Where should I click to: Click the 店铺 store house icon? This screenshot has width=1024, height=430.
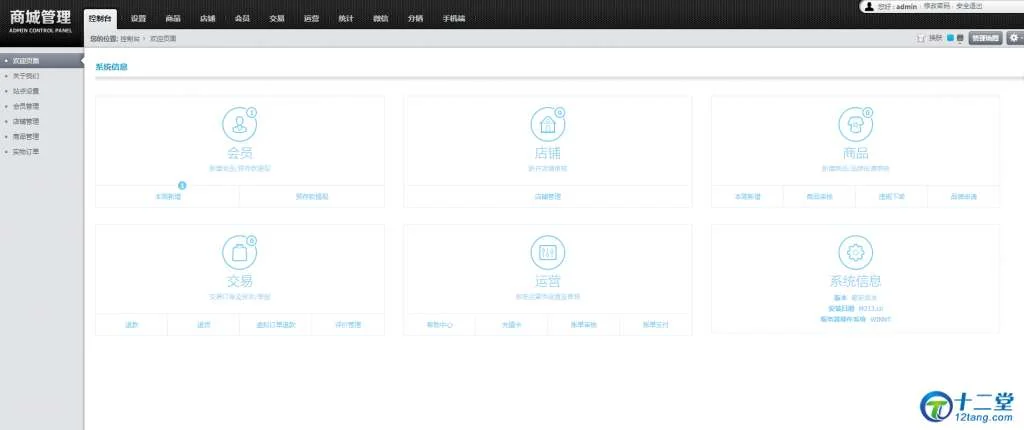pyautogui.click(x=547, y=125)
